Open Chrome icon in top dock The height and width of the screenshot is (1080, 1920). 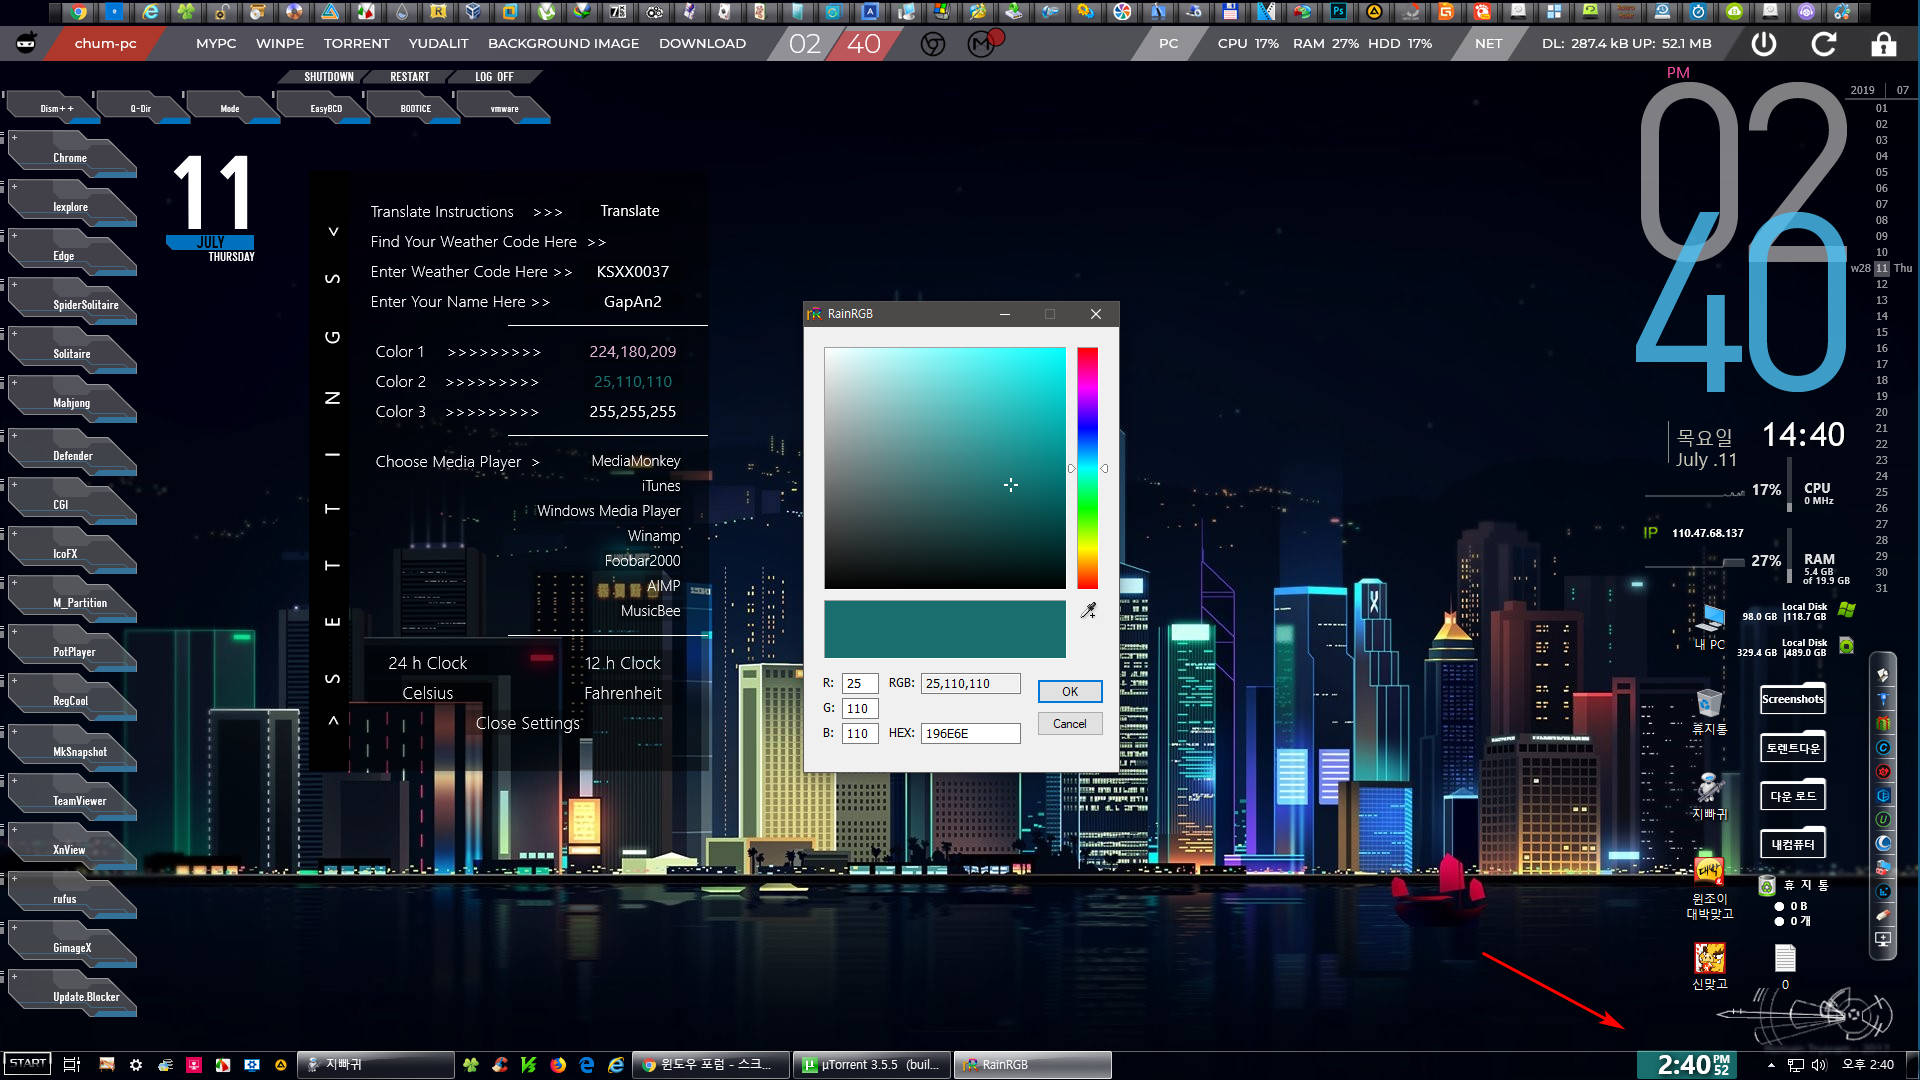(78, 12)
